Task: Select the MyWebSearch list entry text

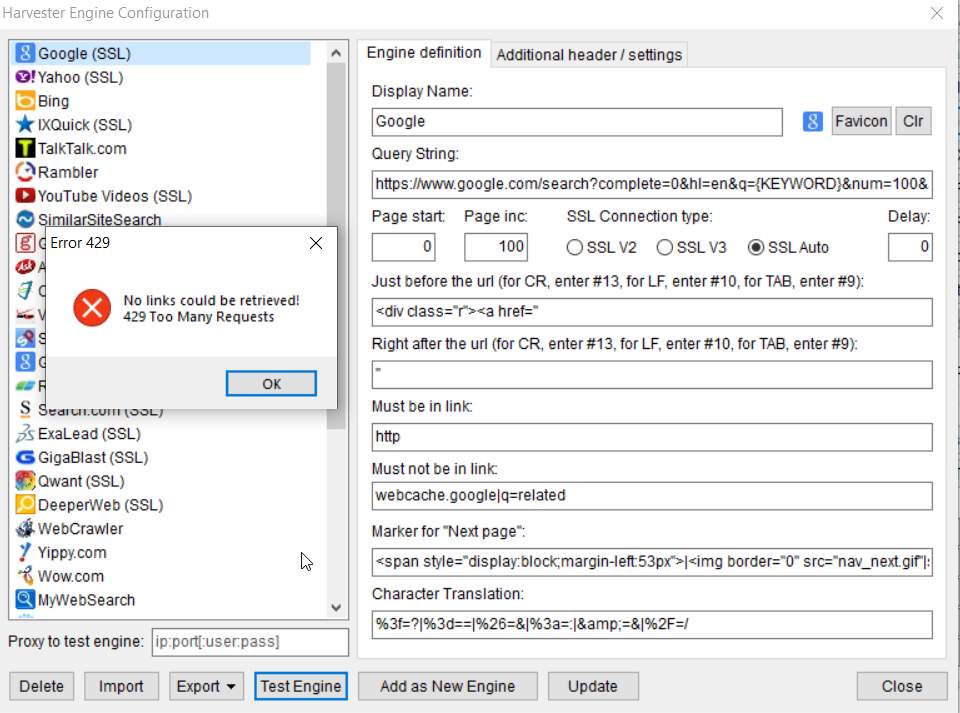Action: click(x=86, y=600)
